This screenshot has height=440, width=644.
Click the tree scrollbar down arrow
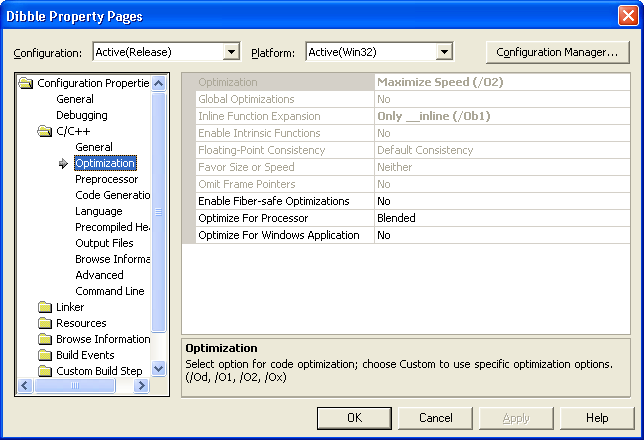point(158,370)
